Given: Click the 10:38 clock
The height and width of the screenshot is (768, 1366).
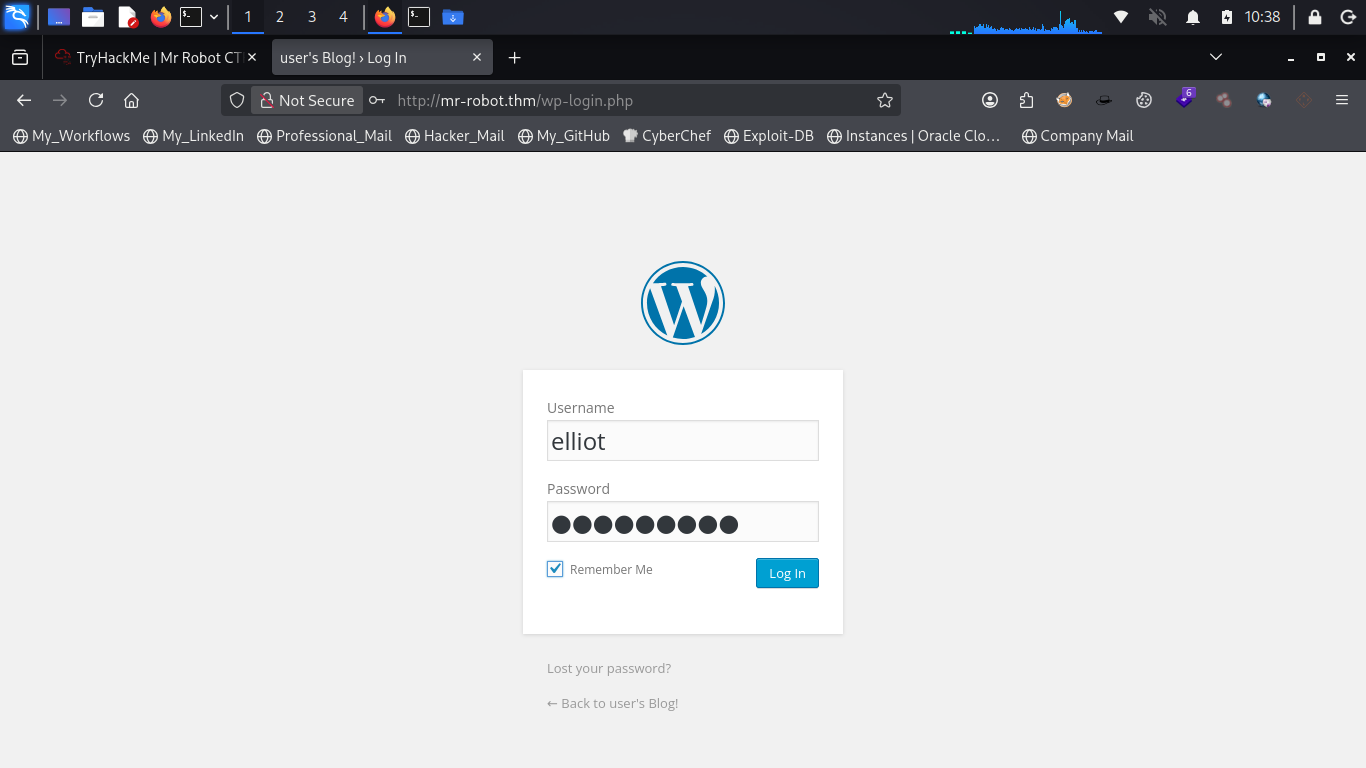Looking at the screenshot, I should pyautogui.click(x=1262, y=17).
